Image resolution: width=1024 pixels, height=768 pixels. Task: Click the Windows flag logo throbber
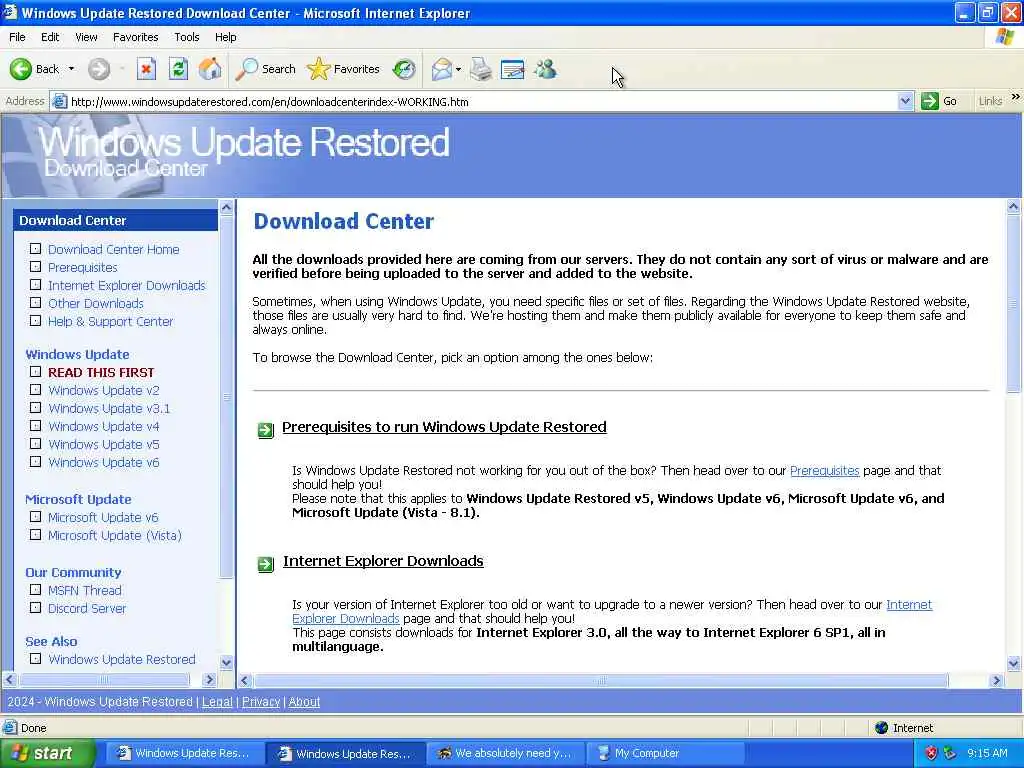click(1004, 37)
